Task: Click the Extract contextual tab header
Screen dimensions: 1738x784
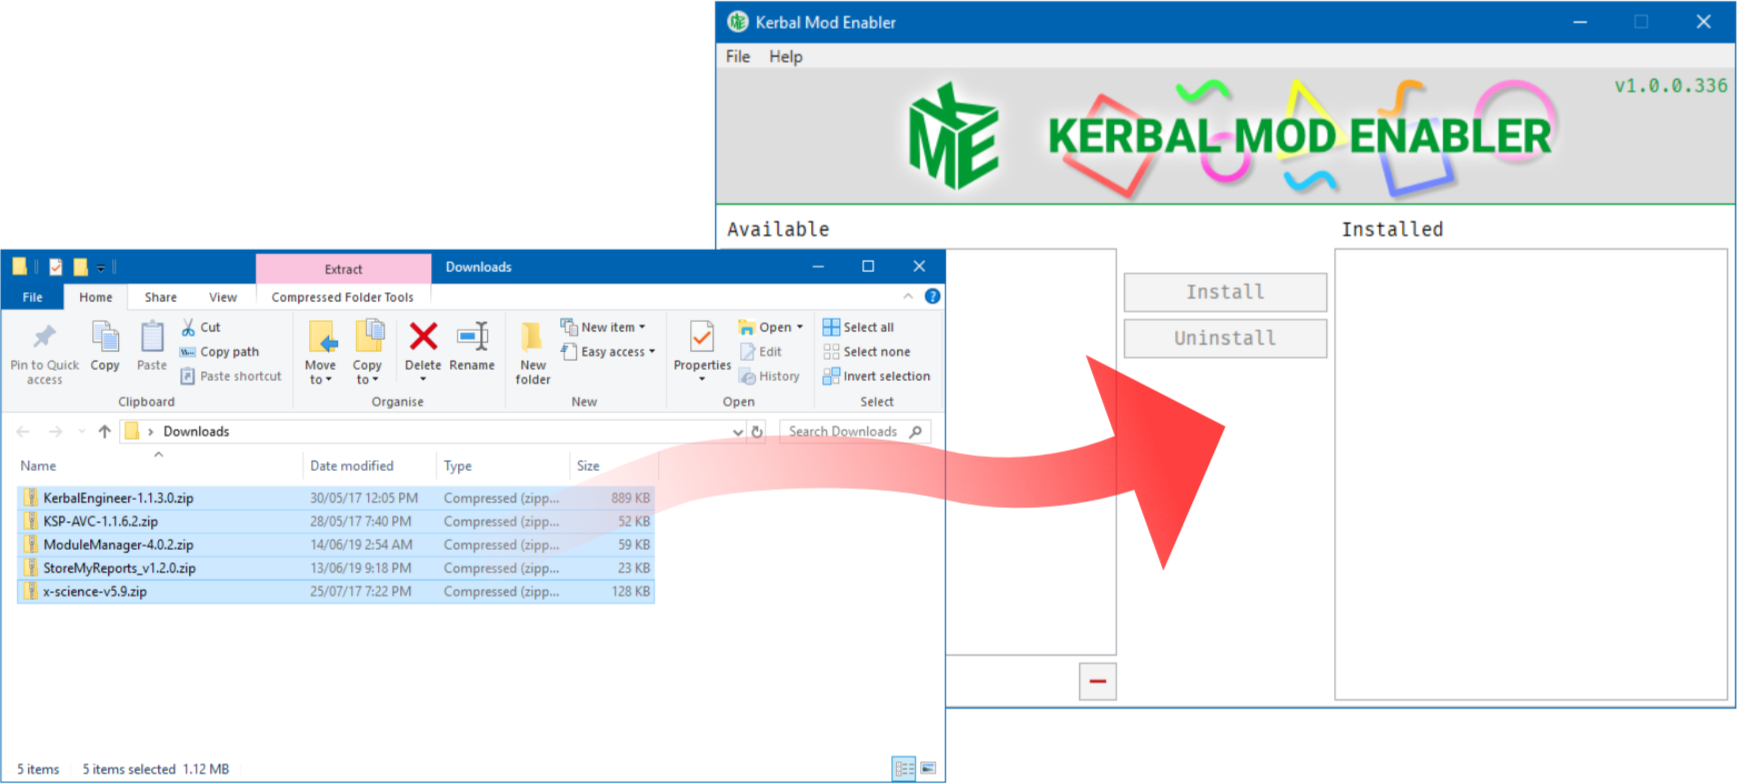Action: [343, 269]
